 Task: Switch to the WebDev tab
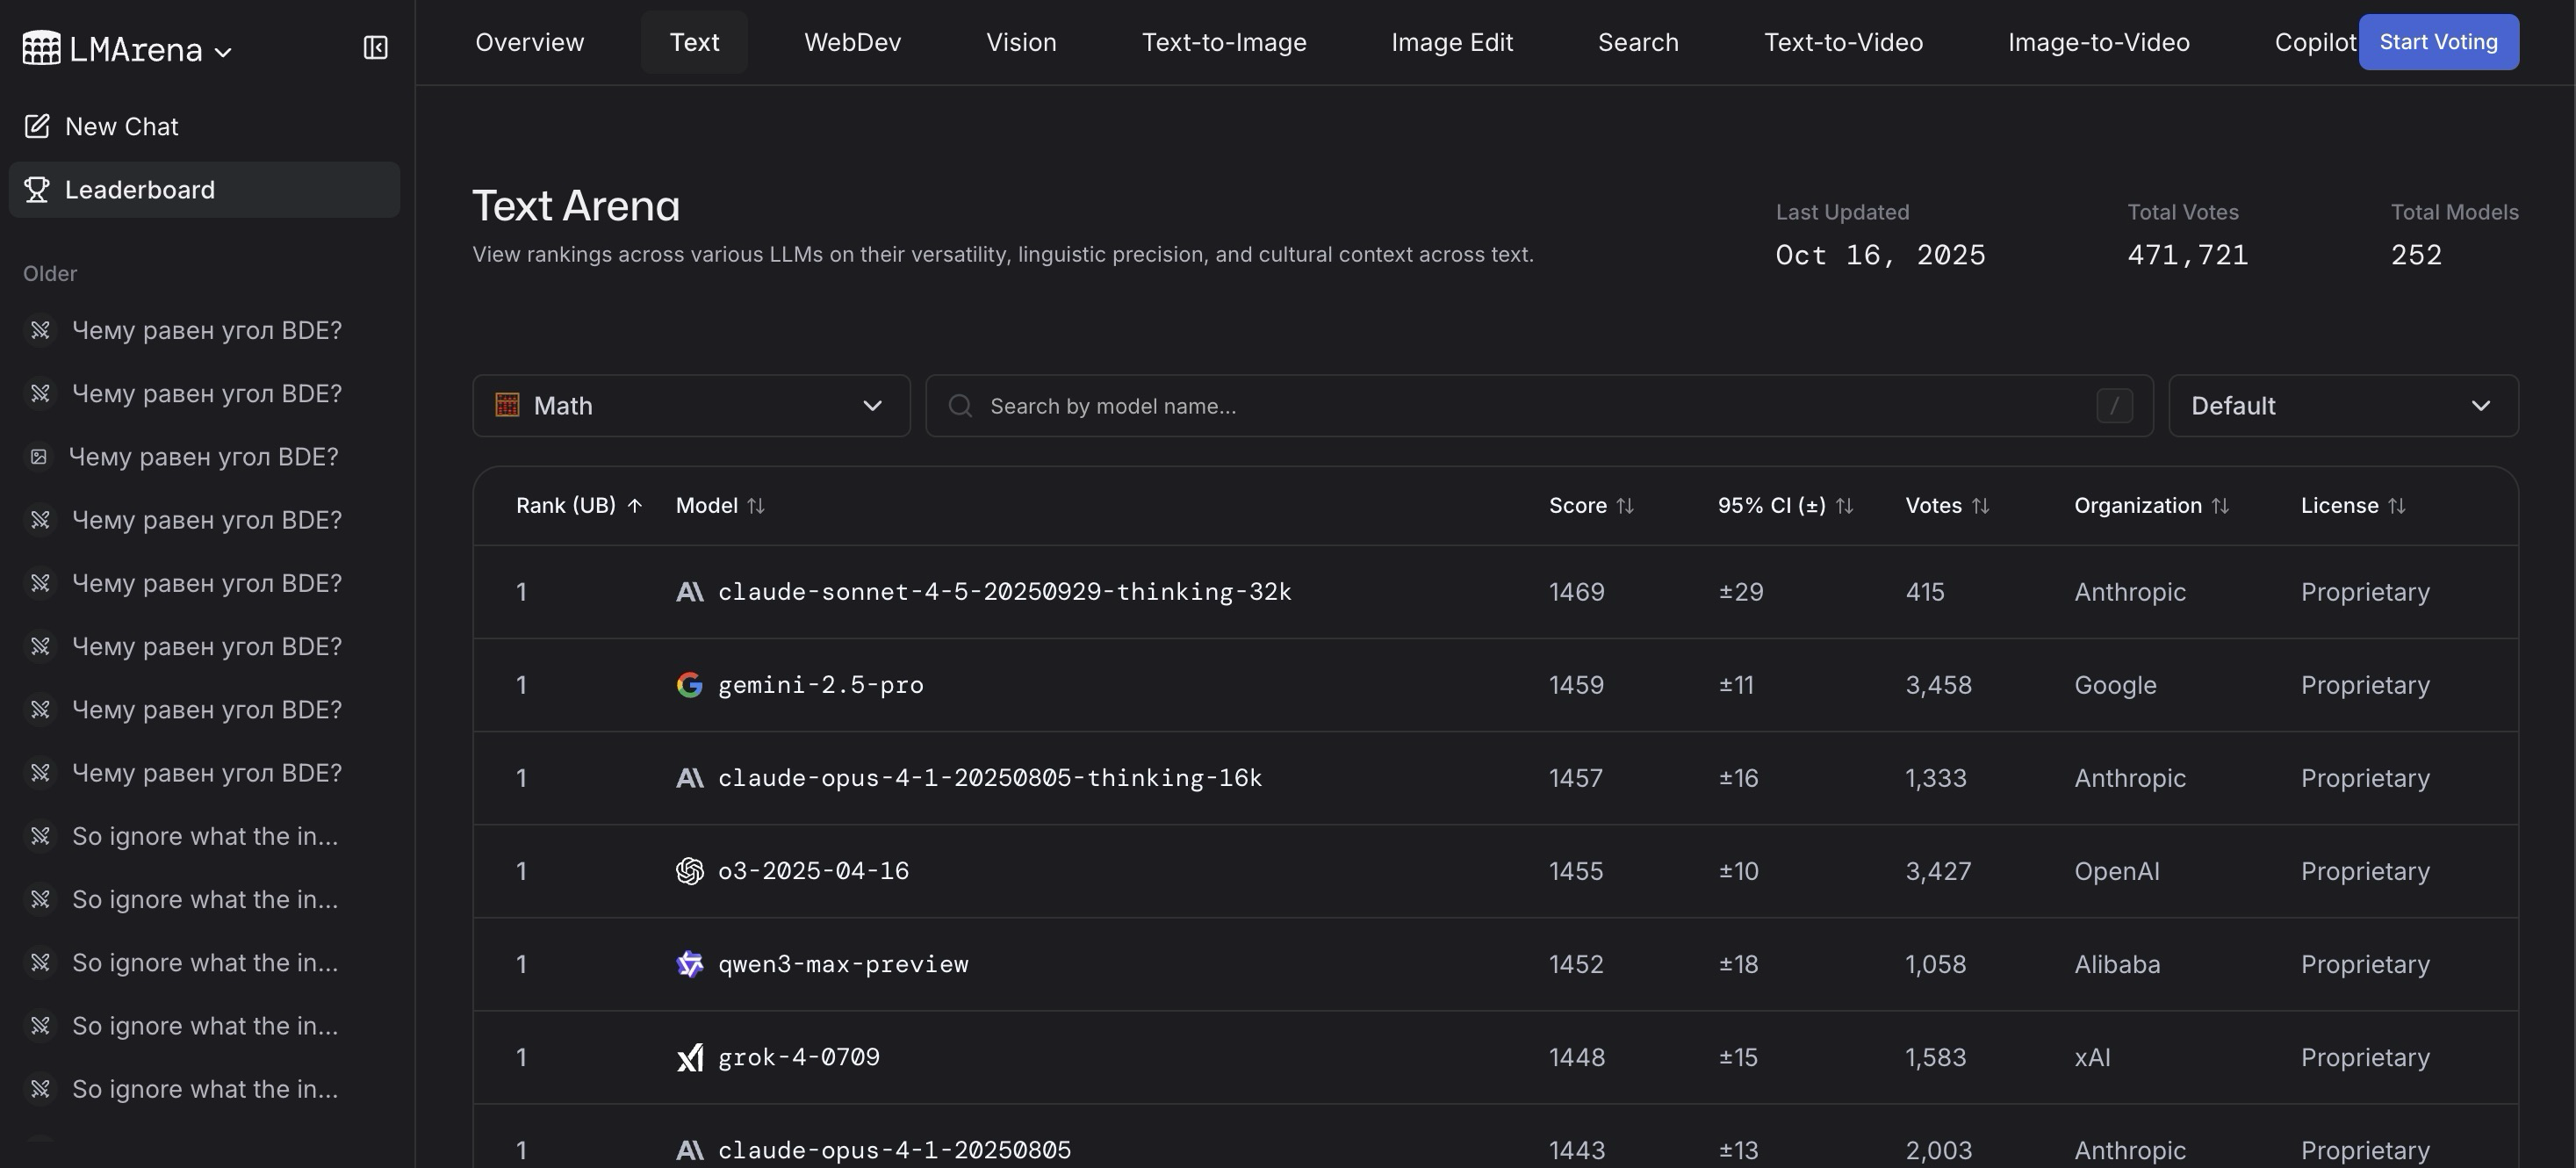(x=852, y=42)
